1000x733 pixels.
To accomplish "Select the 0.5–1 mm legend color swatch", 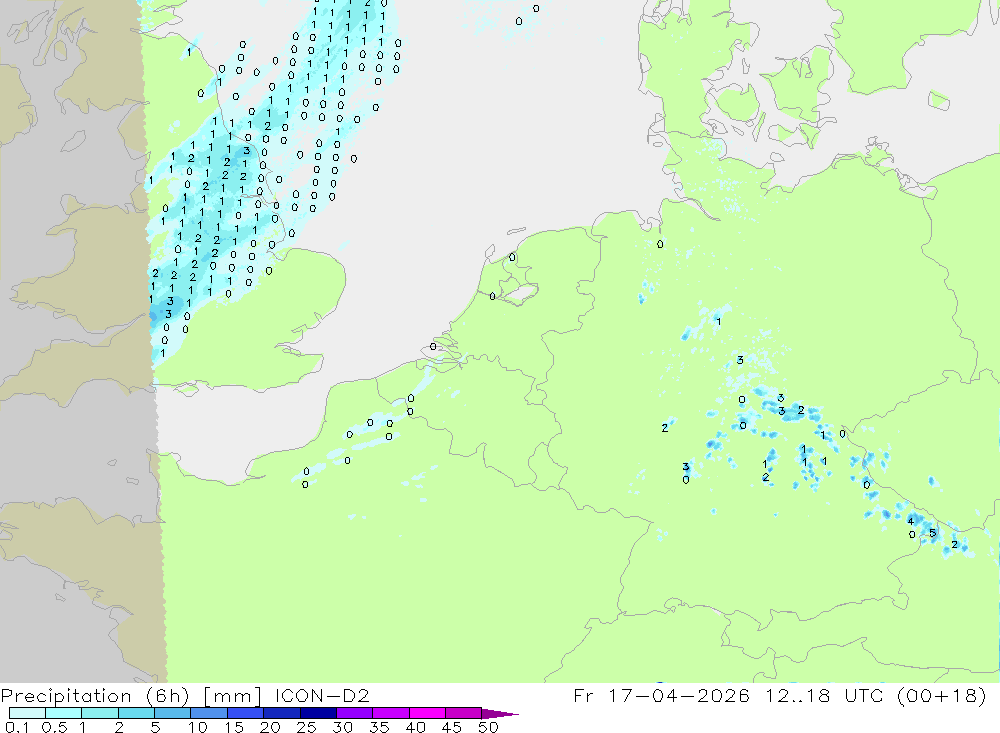I will point(63,713).
